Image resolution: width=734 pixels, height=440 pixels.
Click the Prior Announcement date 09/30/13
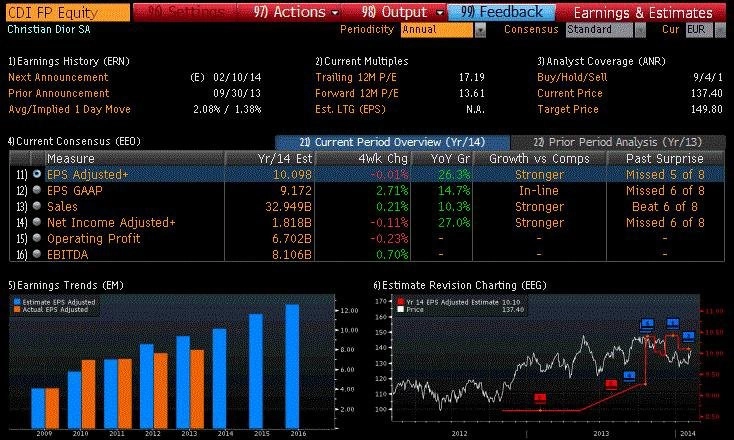tap(237, 93)
